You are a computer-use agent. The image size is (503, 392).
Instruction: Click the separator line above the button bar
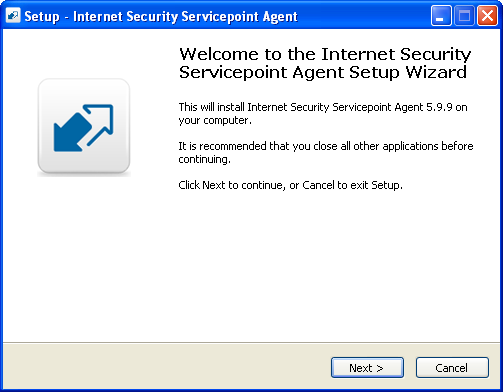coord(251,342)
